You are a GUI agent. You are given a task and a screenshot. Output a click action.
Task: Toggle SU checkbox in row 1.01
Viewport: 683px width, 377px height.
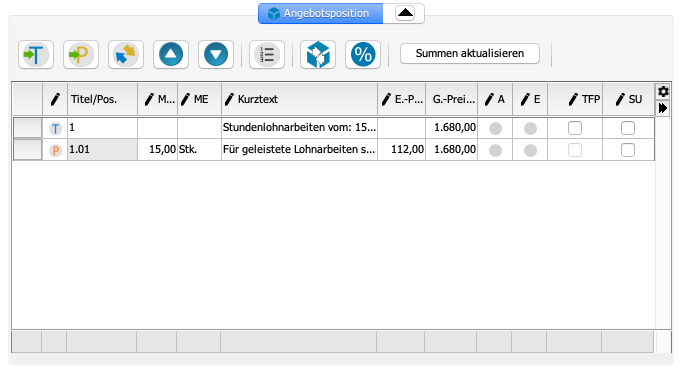[x=628, y=150]
